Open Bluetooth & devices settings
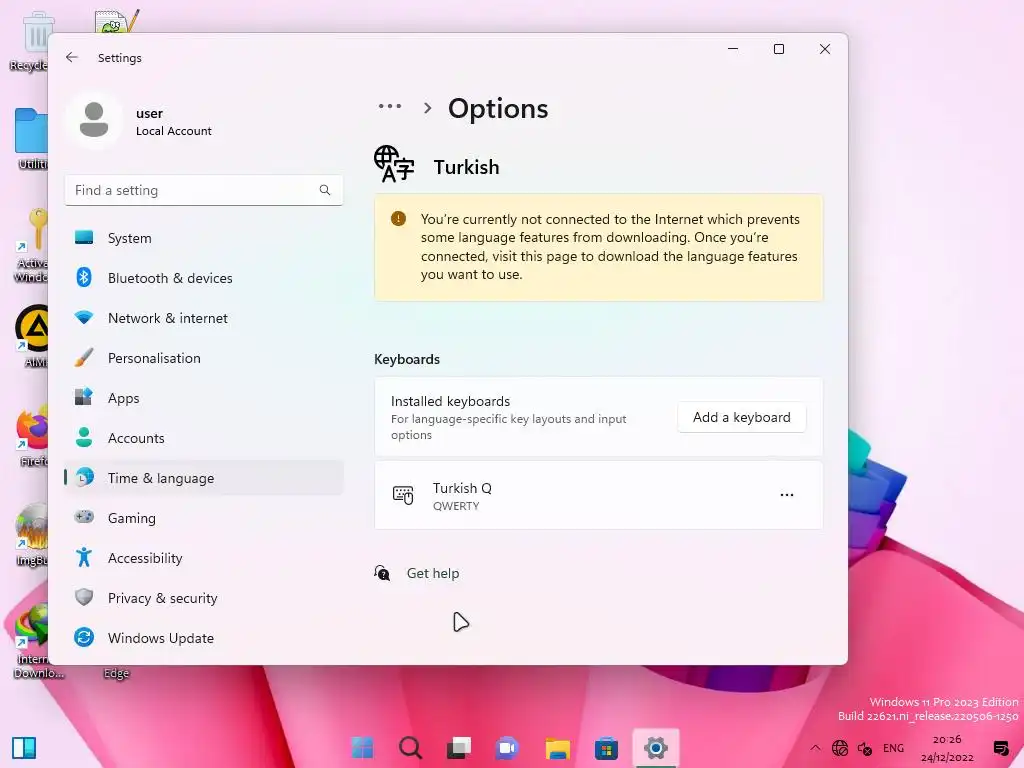Screen dimensions: 1024x768 tap(204, 278)
